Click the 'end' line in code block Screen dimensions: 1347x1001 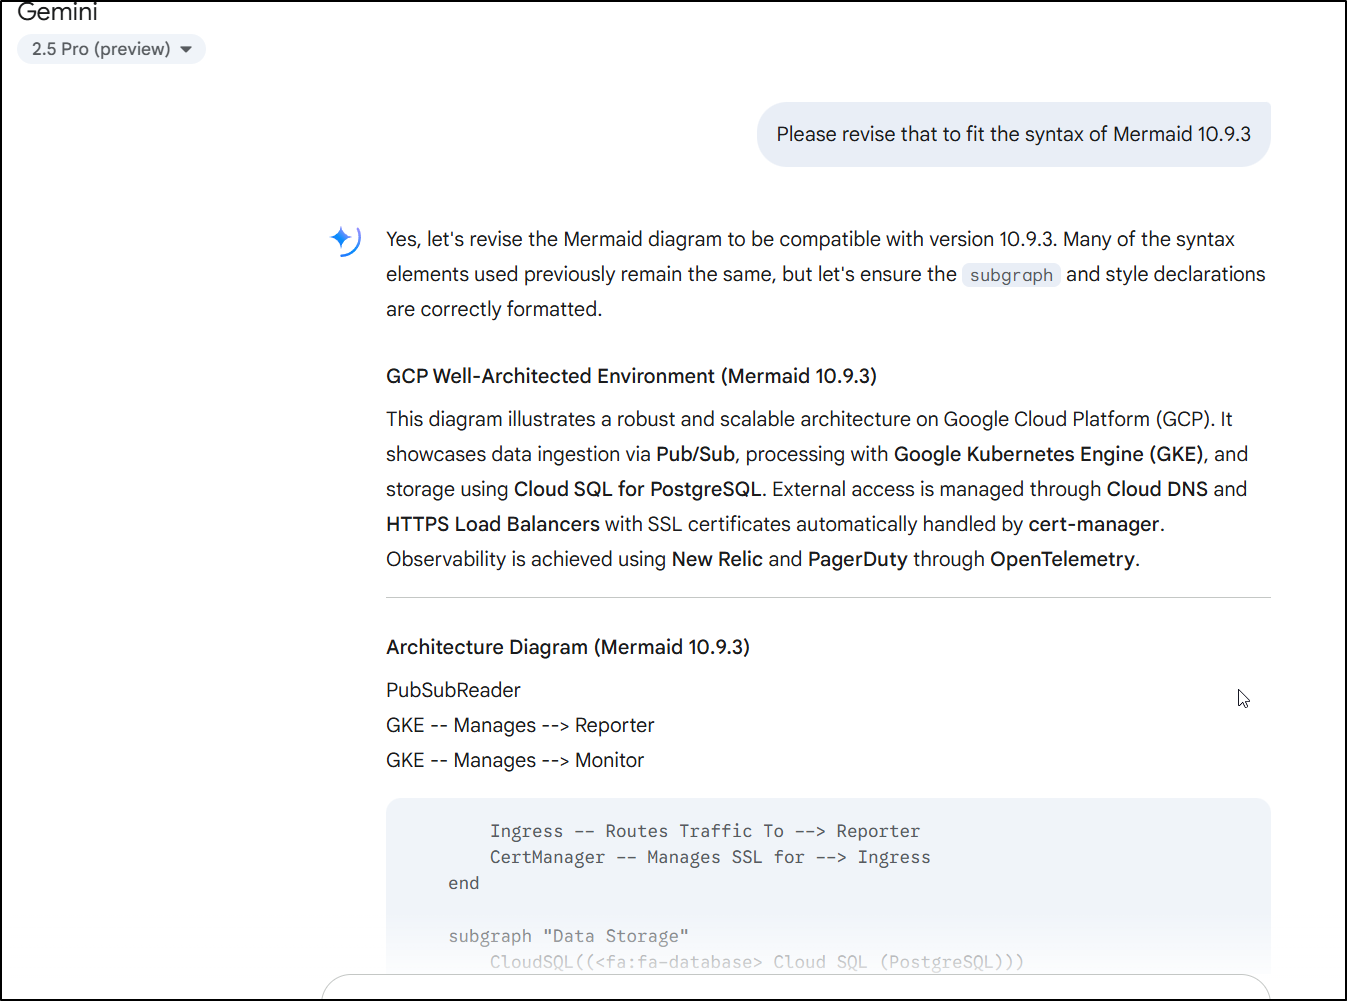click(x=464, y=883)
